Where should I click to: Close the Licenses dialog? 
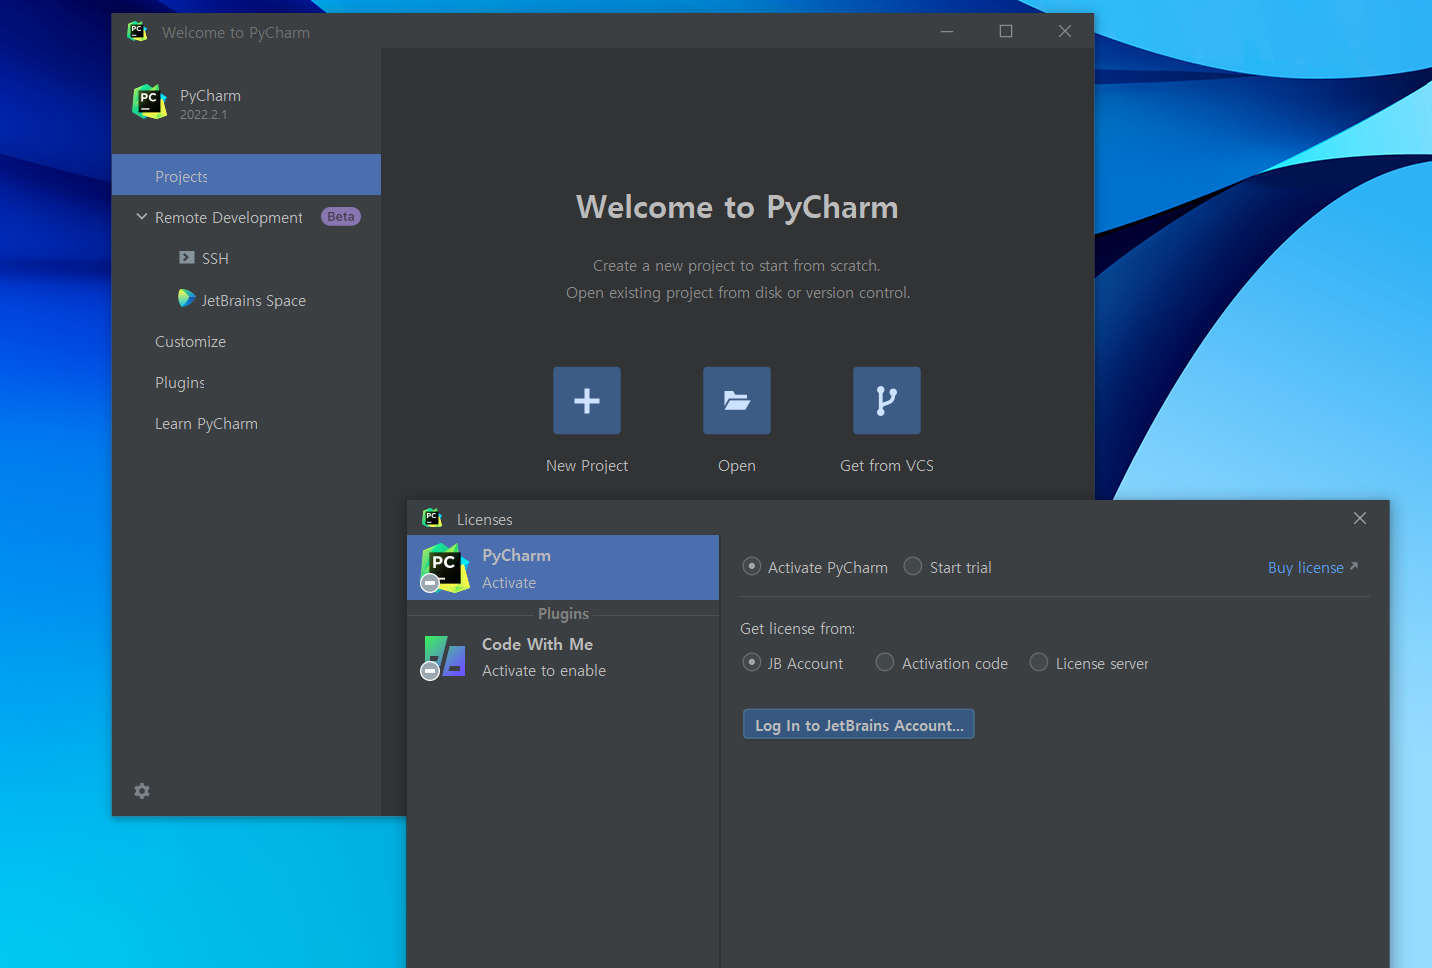(1360, 518)
